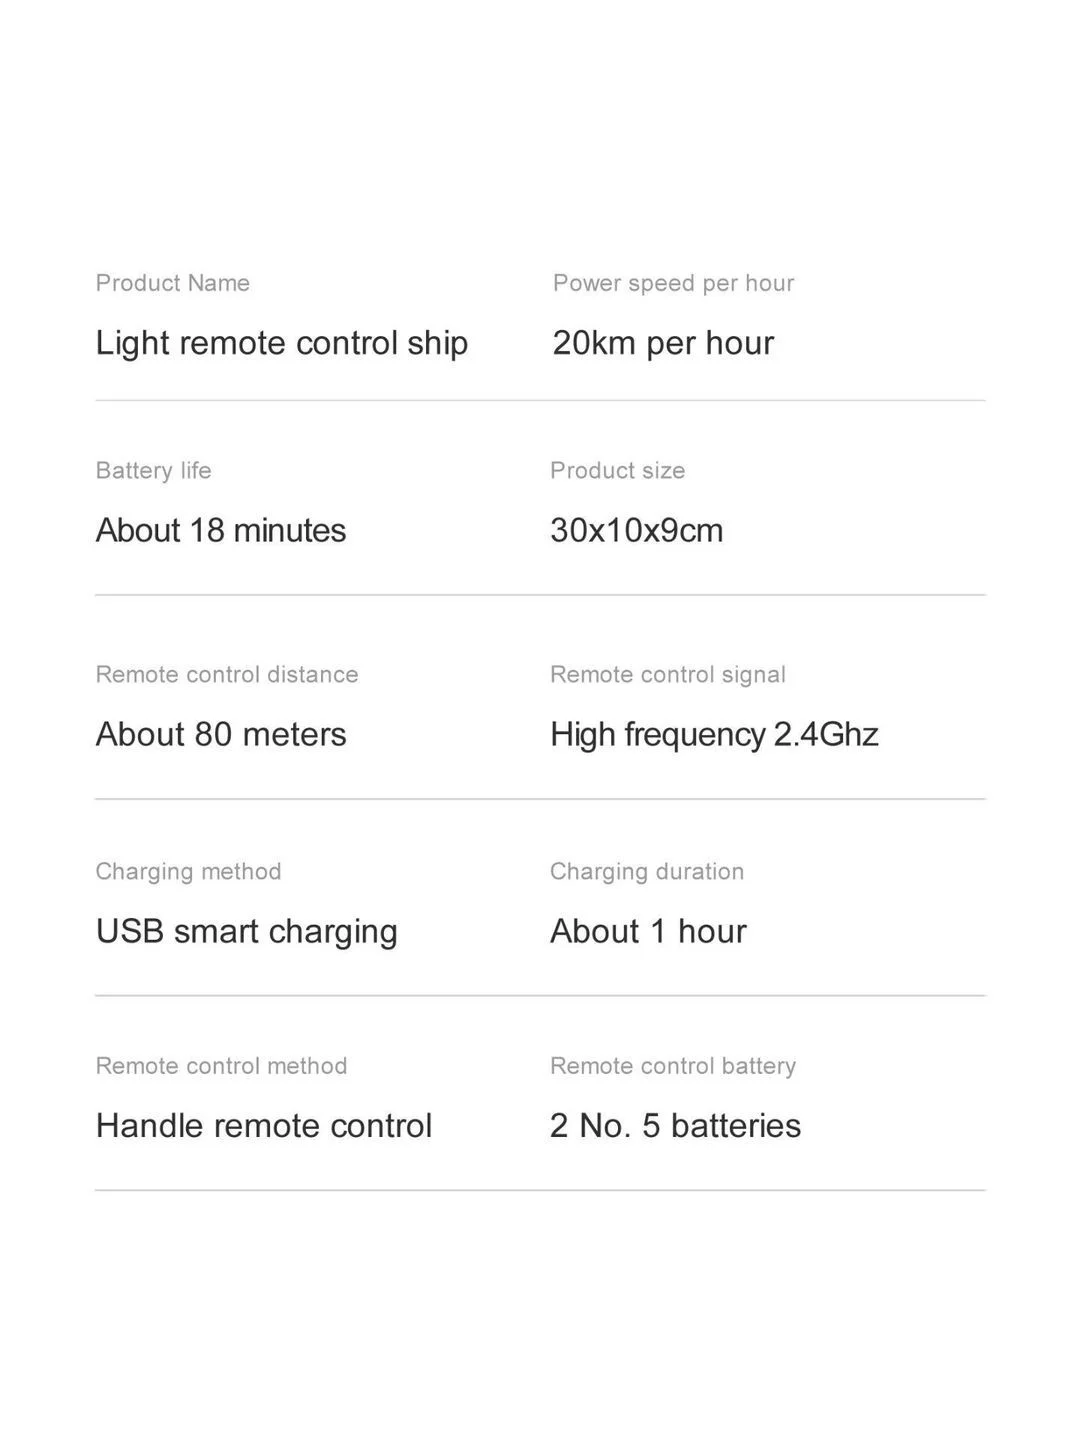Image resolution: width=1080 pixels, height=1440 pixels.
Task: Select the 'Light remote control ship' text
Action: [x=282, y=343]
